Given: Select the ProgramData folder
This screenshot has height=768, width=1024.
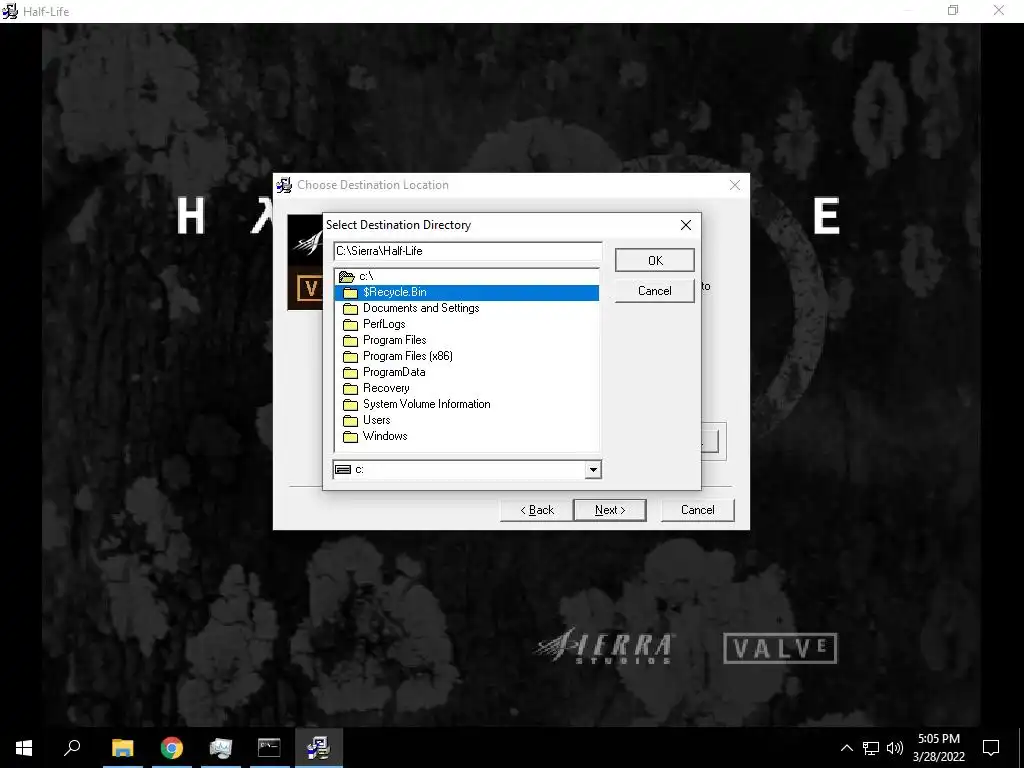Looking at the screenshot, I should coord(466,372).
